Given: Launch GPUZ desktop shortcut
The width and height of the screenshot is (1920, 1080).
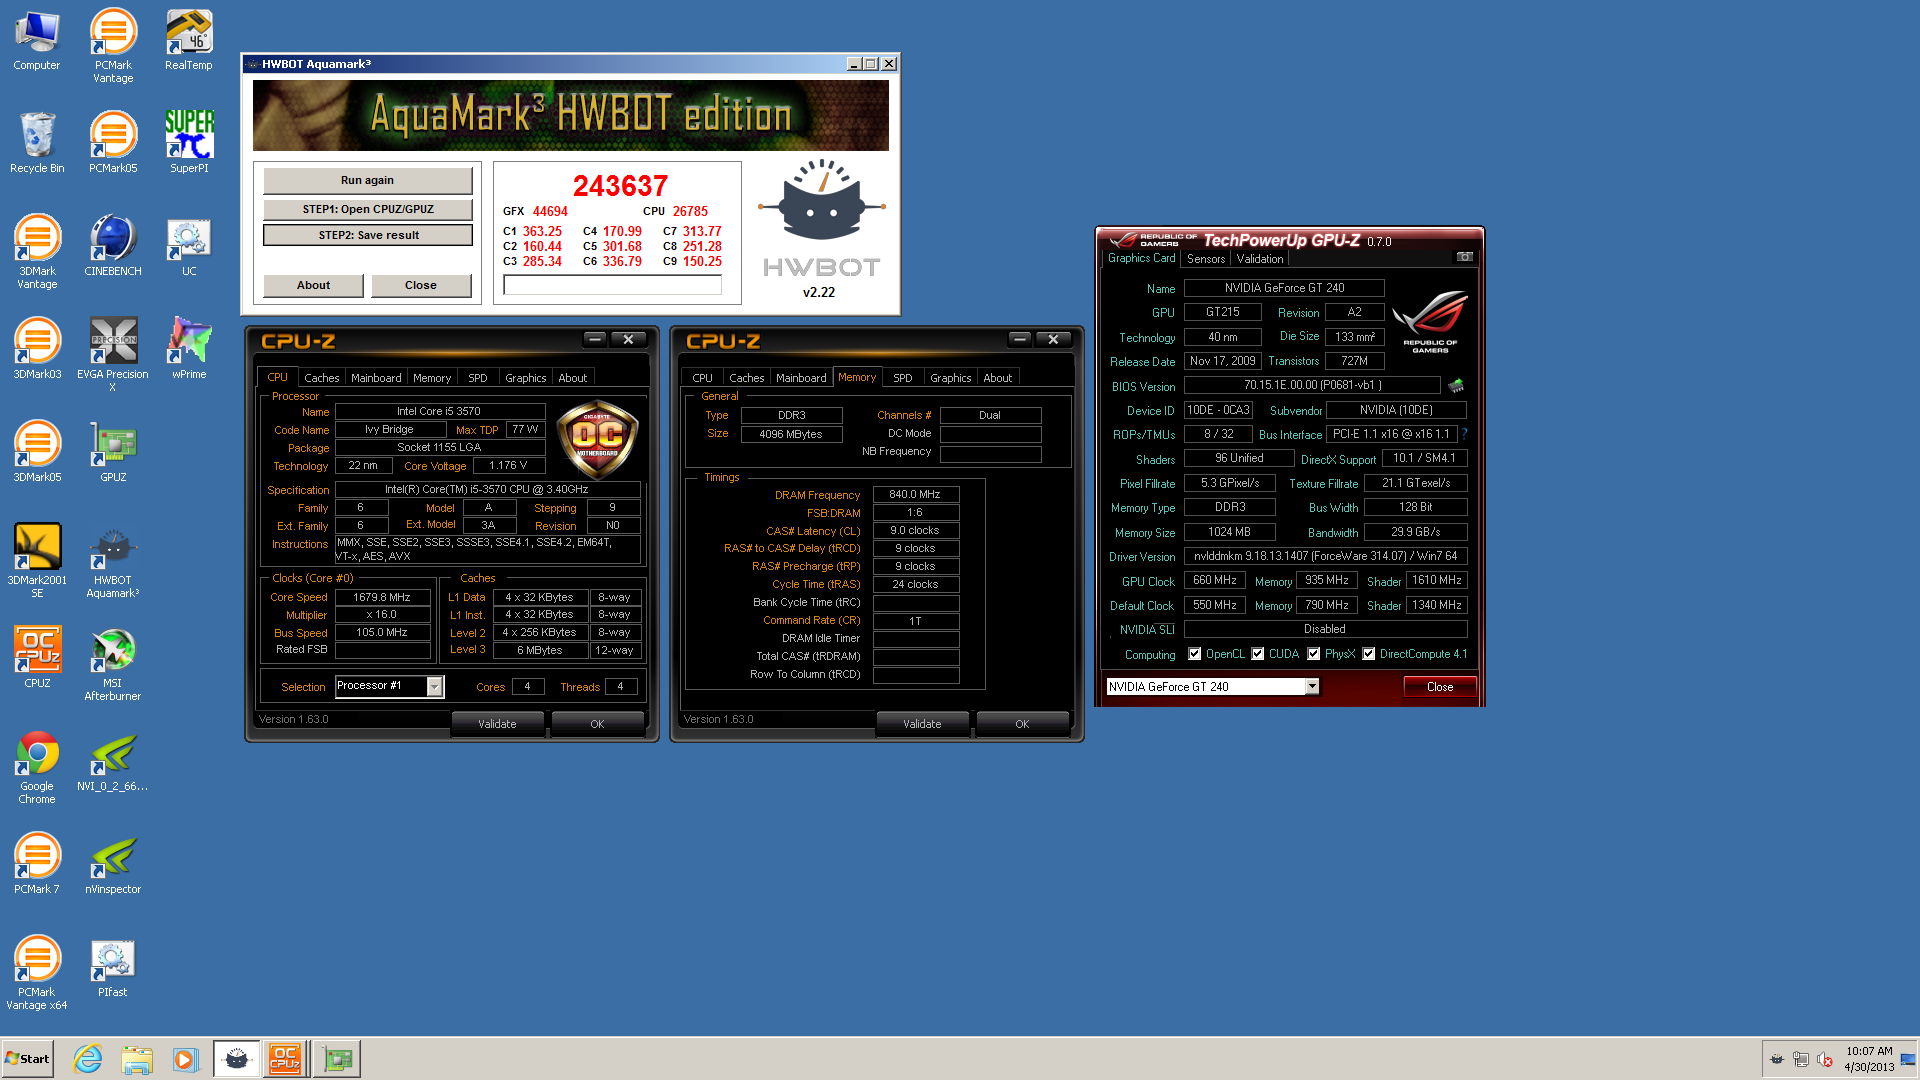Looking at the screenshot, I should click(x=113, y=452).
